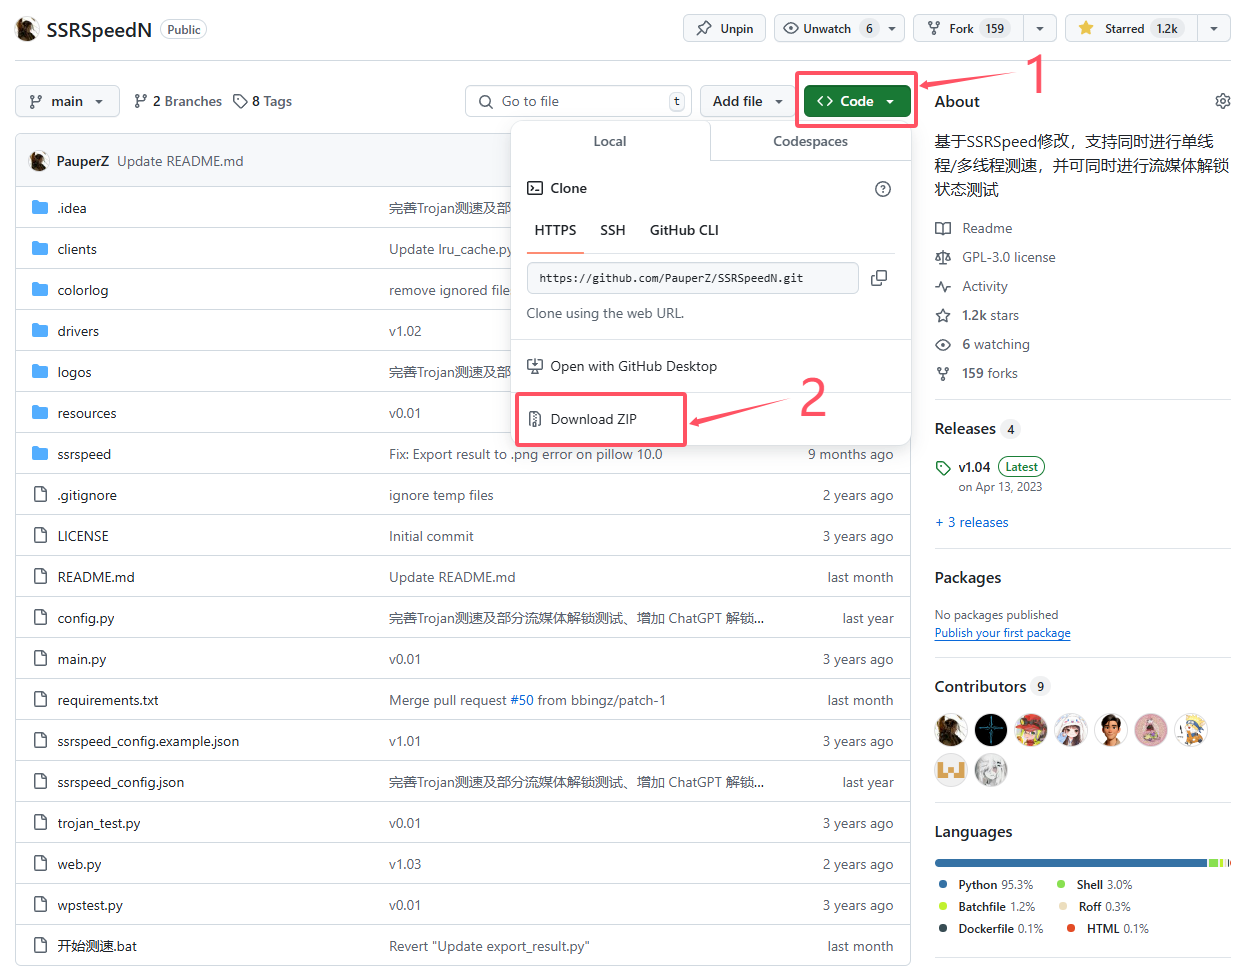1256x974 pixels.
Task: Open the drivers folder
Action: pos(77,330)
